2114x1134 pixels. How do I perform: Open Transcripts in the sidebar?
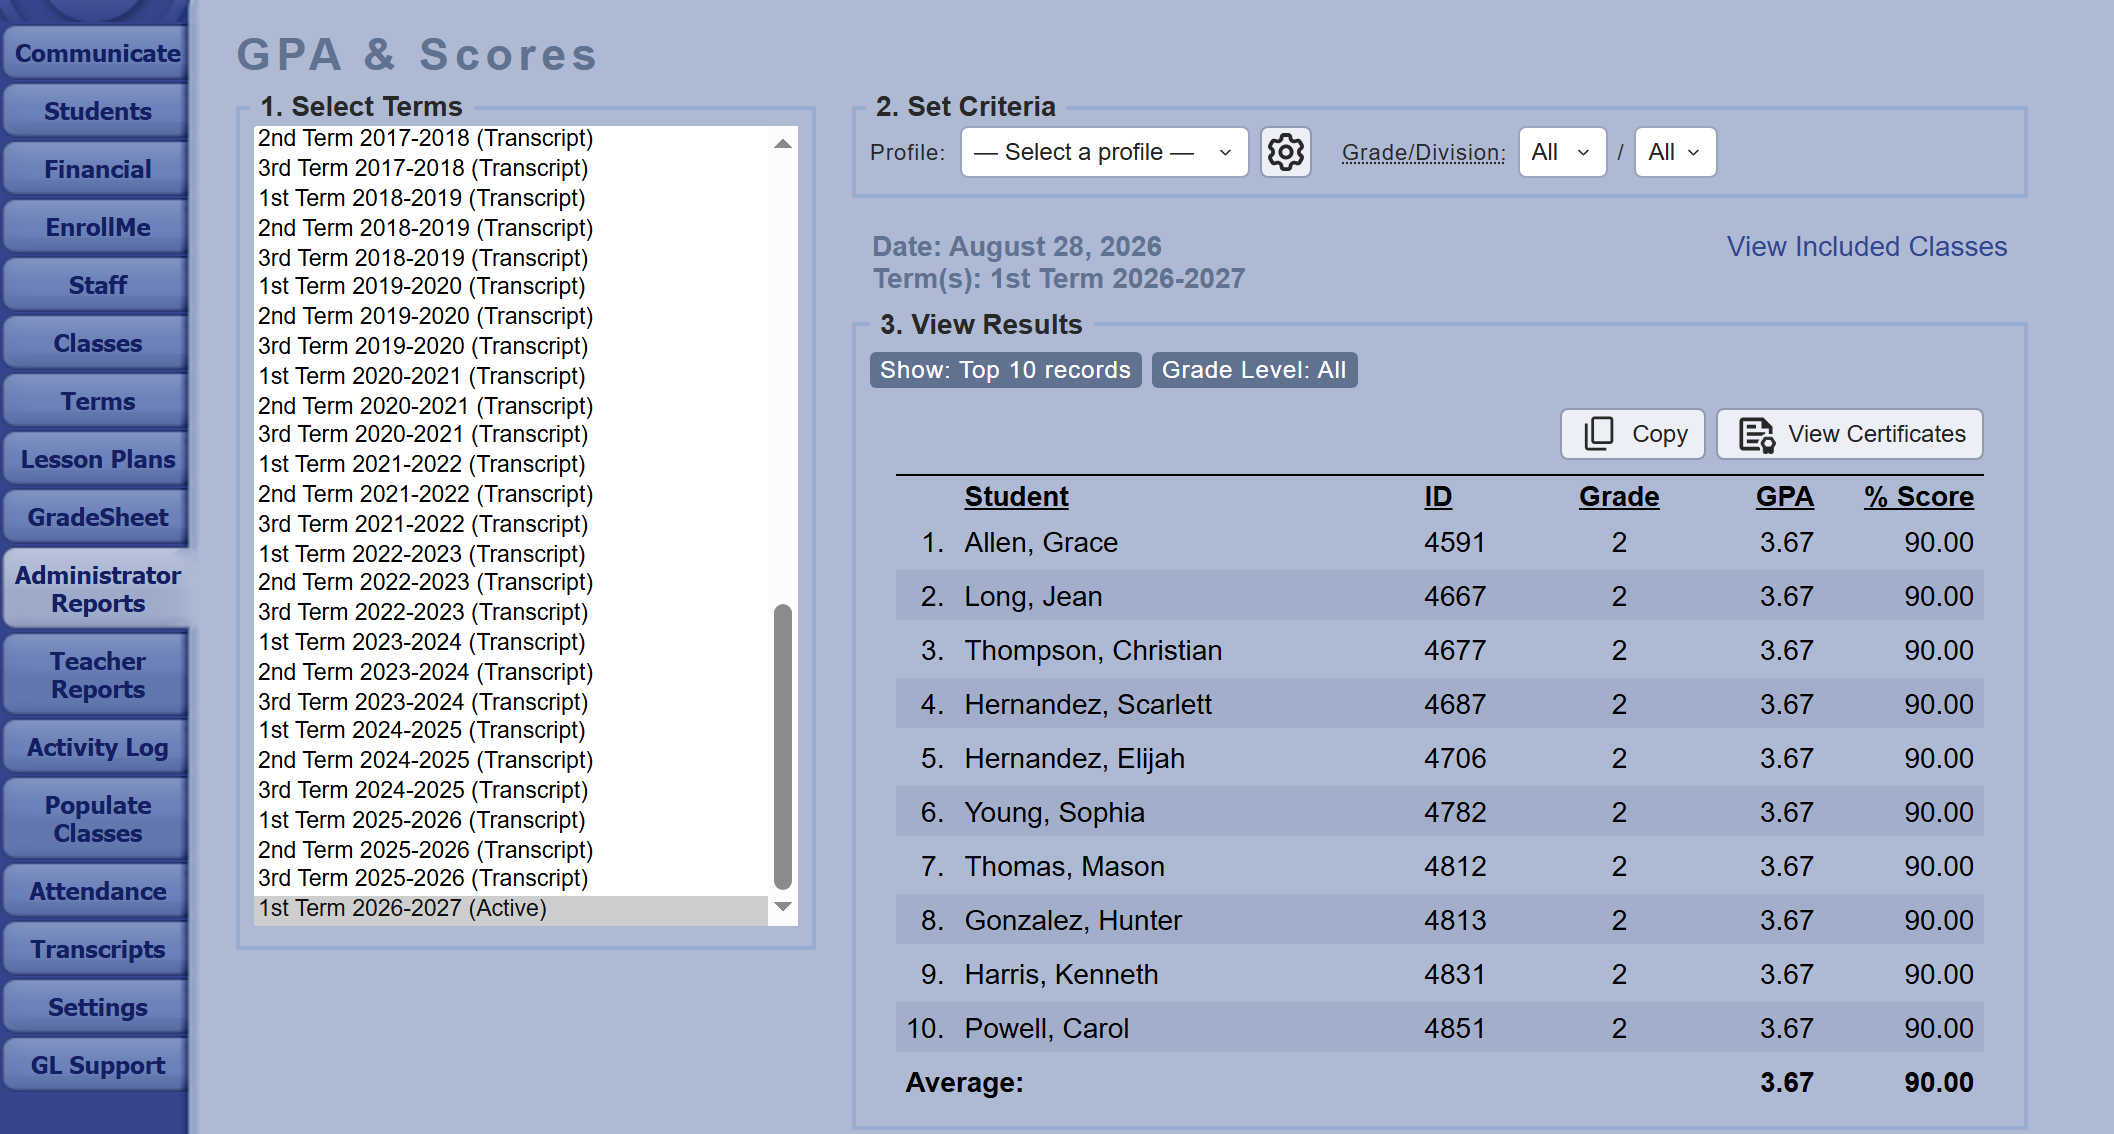click(97, 950)
